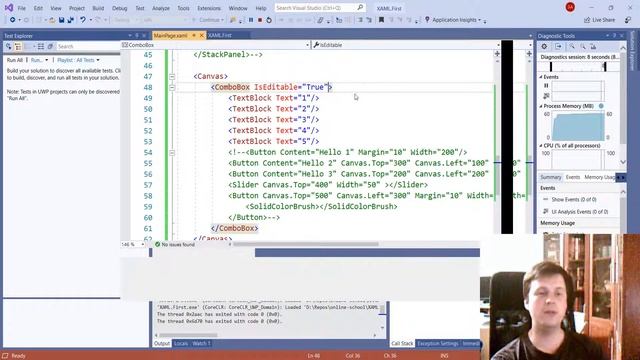Click Reset Zoom icon in Diagnostic Tools
Image resolution: width=640 pixels, height=360 pixels.
593,47
